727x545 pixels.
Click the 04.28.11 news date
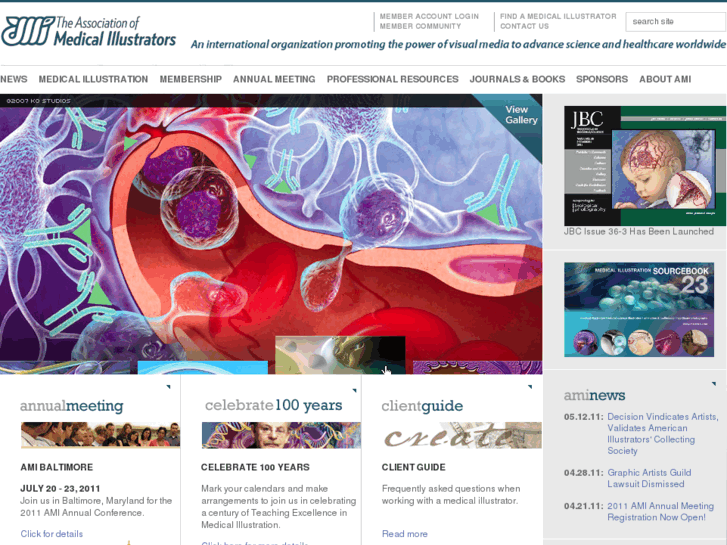(584, 473)
